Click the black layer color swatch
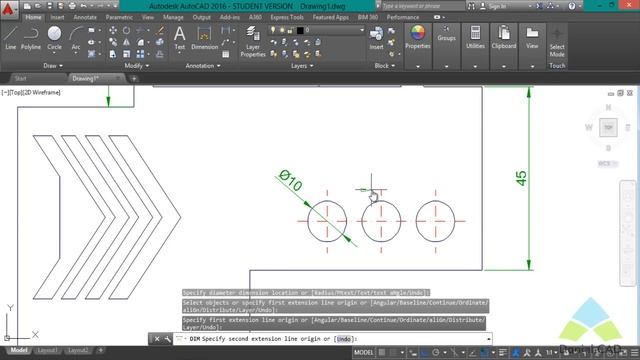Screen dimensions: 640x360 [300, 30]
